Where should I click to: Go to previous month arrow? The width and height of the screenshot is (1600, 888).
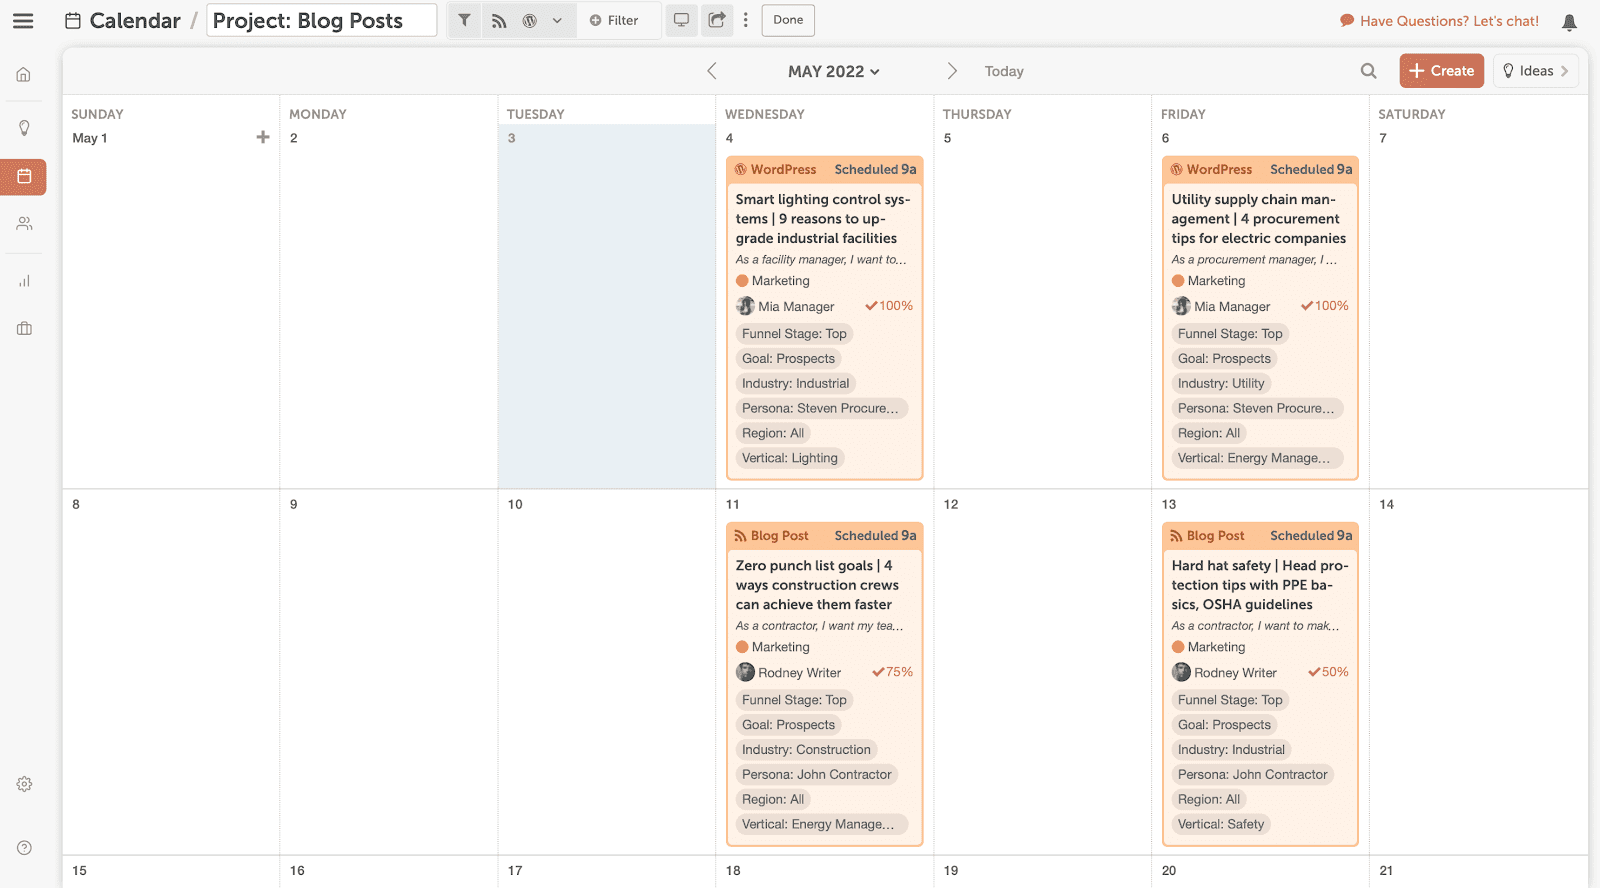coord(712,71)
